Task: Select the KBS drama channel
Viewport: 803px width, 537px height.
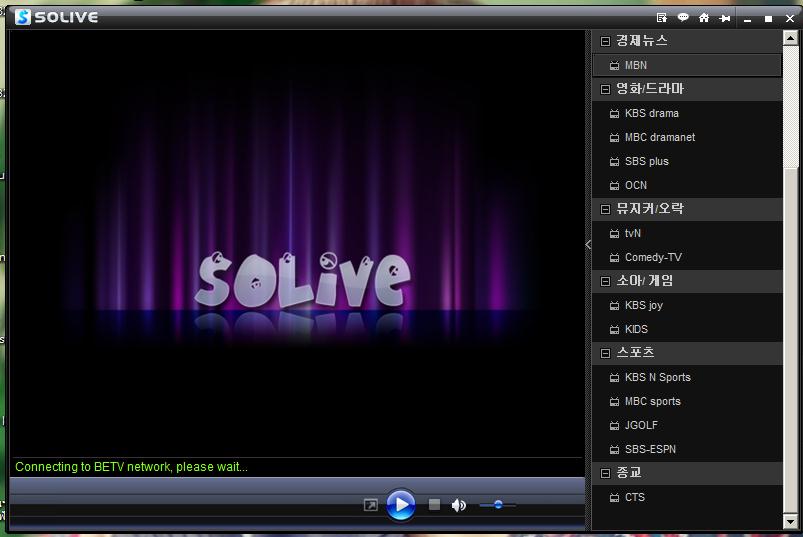Action: coord(687,113)
